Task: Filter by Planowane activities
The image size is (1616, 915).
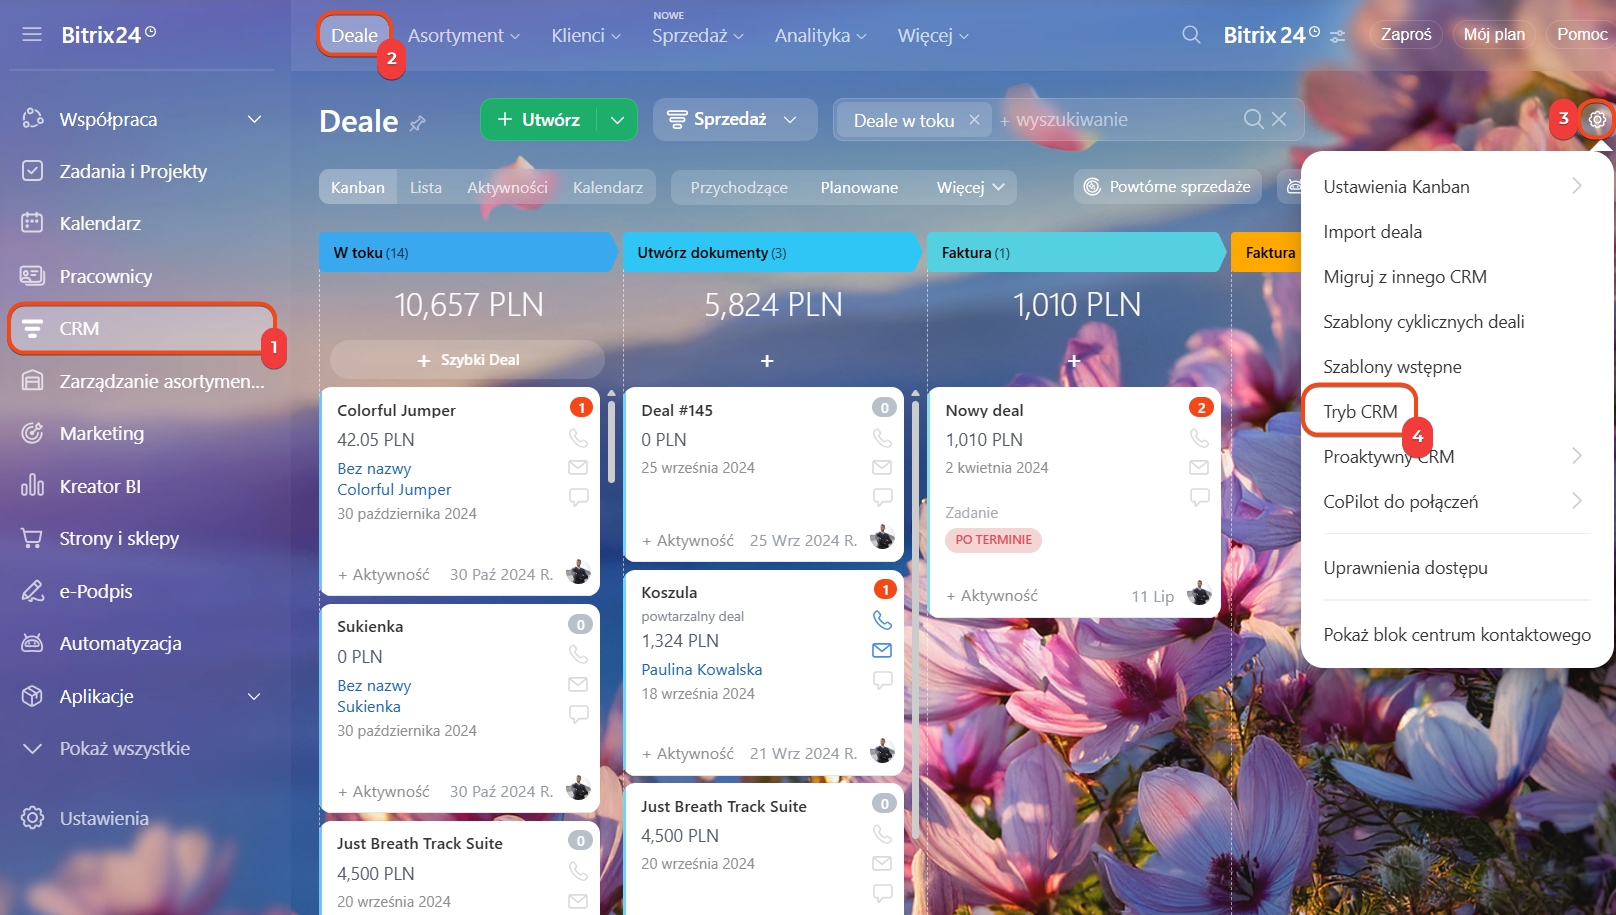Action: tap(859, 187)
